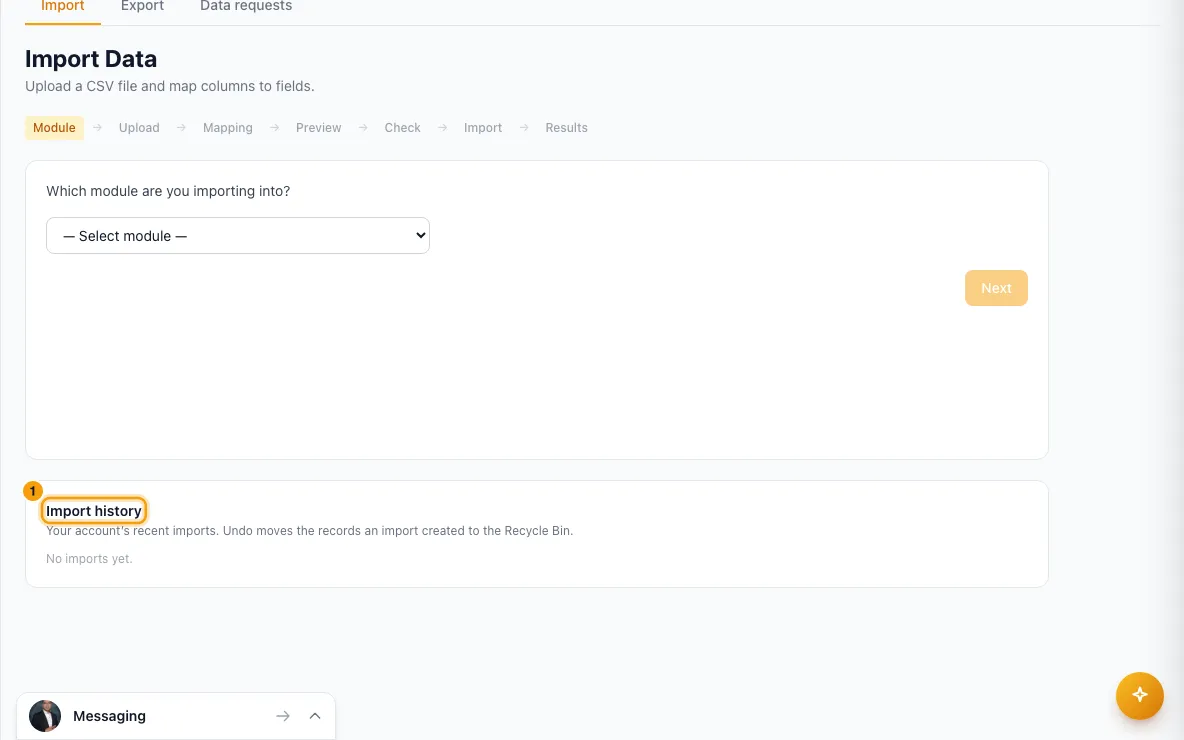Open the sparkle assistant floating button
1184x740 pixels.
pos(1139,695)
